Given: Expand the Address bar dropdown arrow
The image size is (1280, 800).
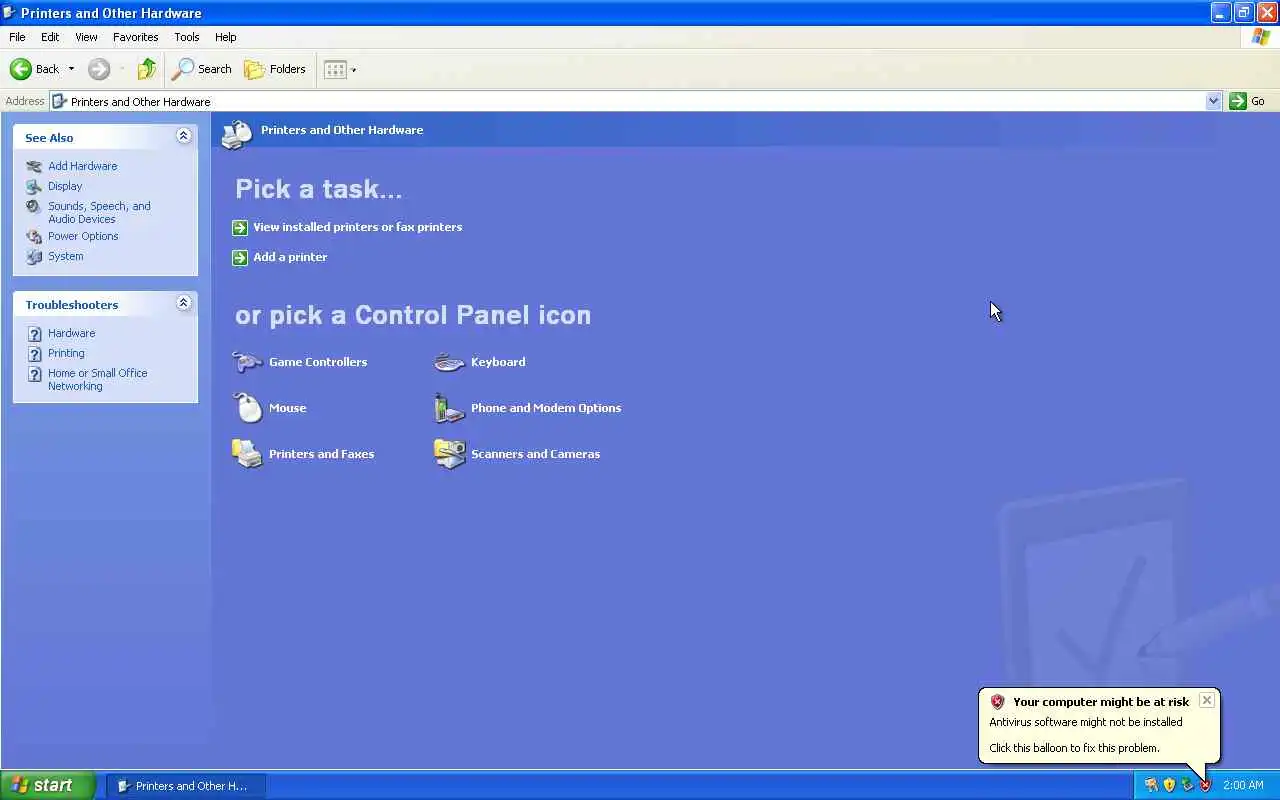Looking at the screenshot, I should tap(1213, 101).
